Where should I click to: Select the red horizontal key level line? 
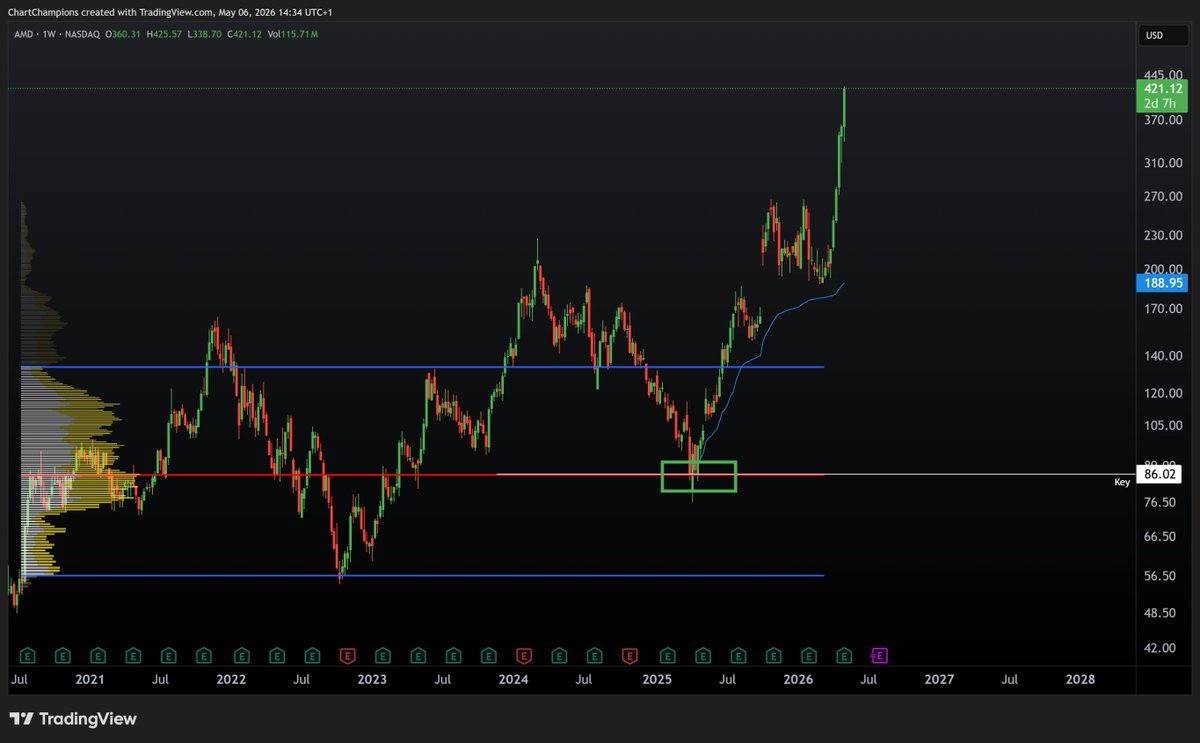(x=420, y=474)
